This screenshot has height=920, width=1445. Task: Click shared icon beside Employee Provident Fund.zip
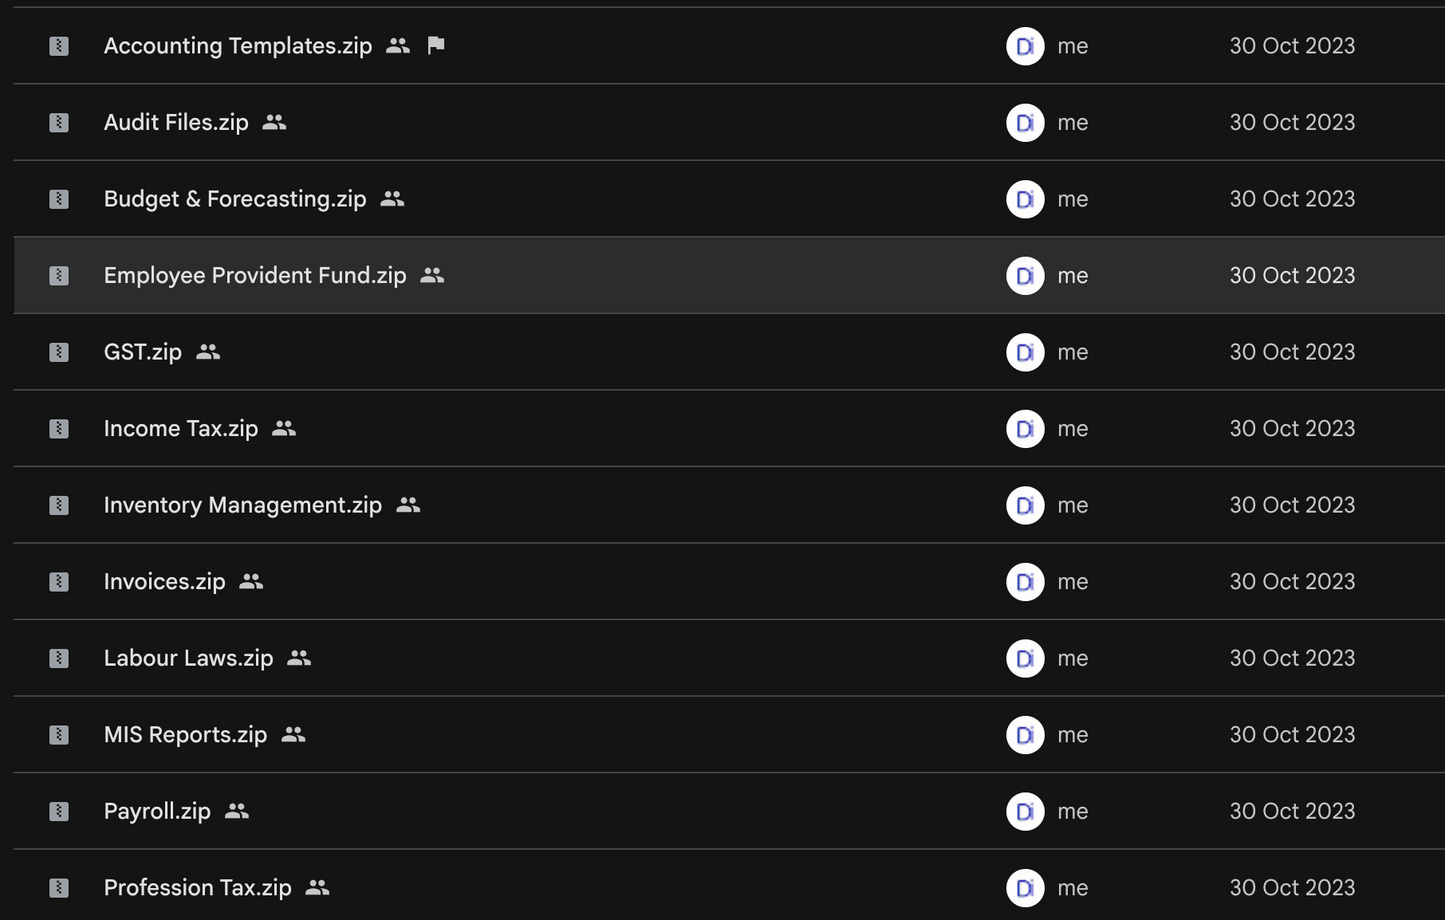tap(432, 275)
